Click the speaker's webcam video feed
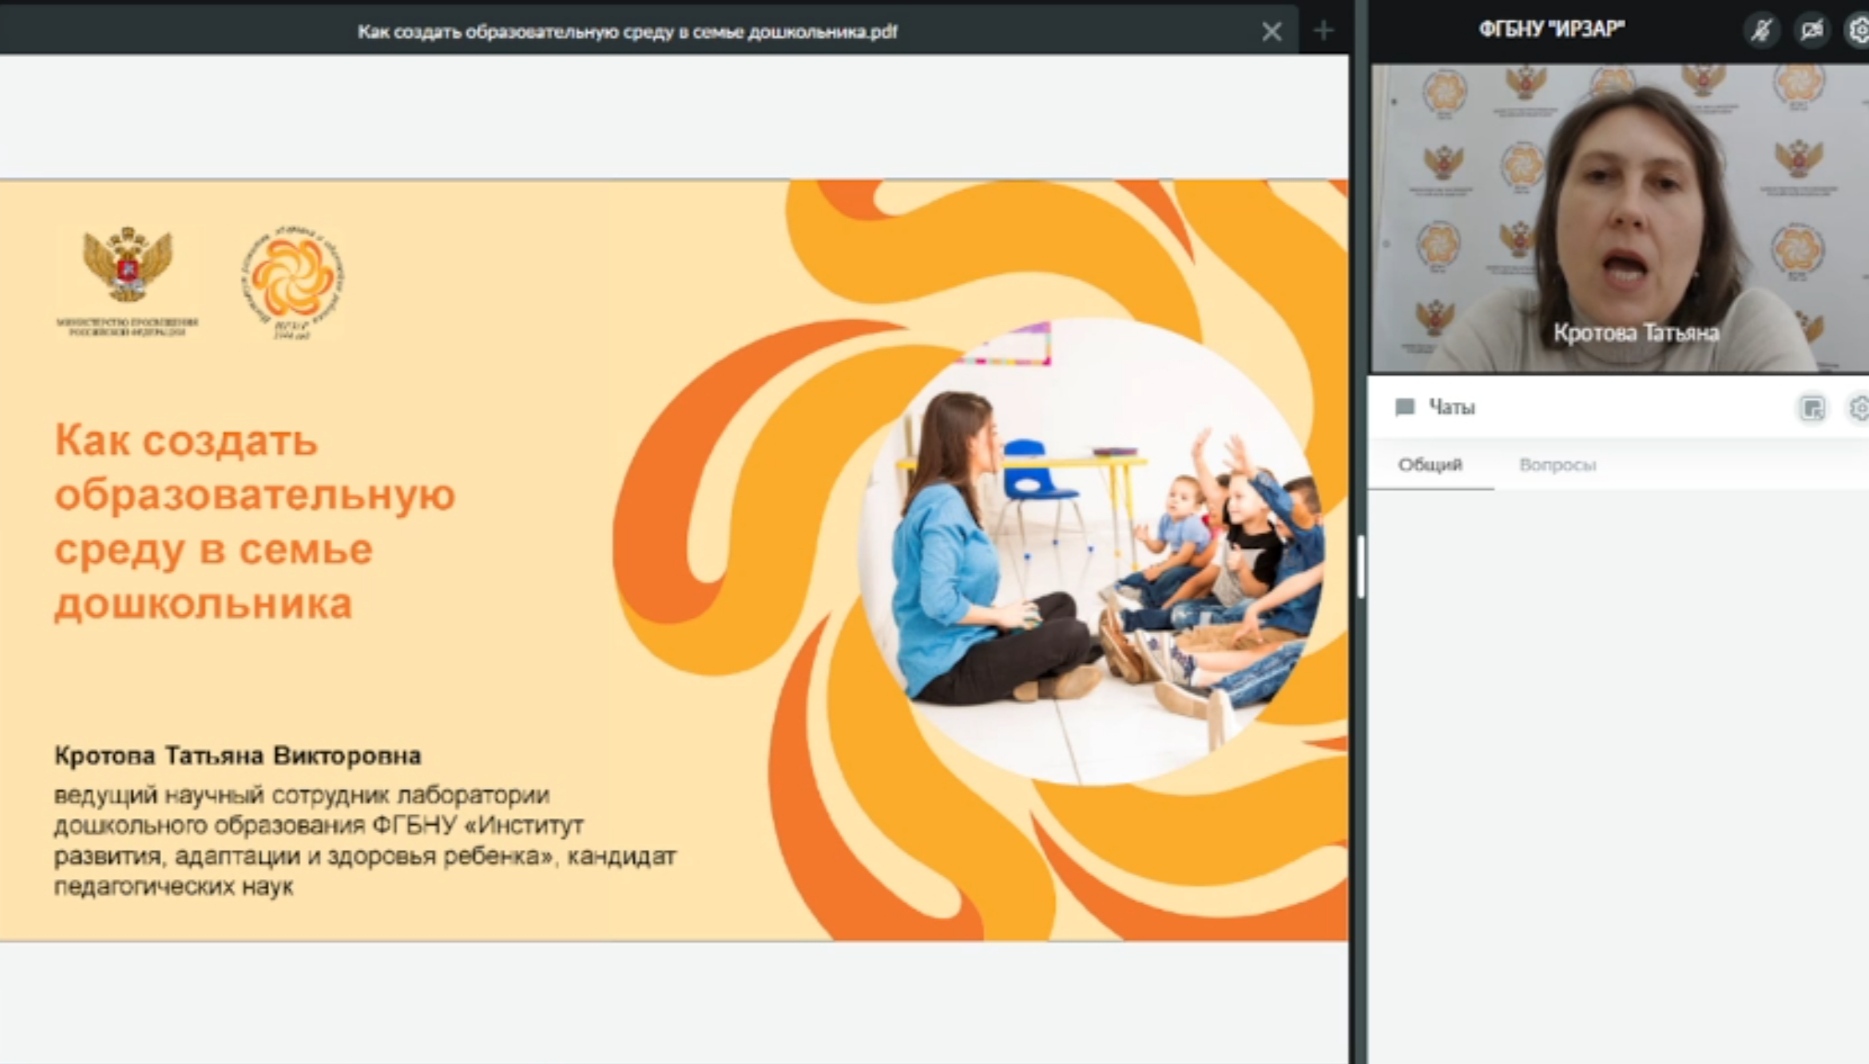The width and height of the screenshot is (1869, 1064). point(1618,200)
